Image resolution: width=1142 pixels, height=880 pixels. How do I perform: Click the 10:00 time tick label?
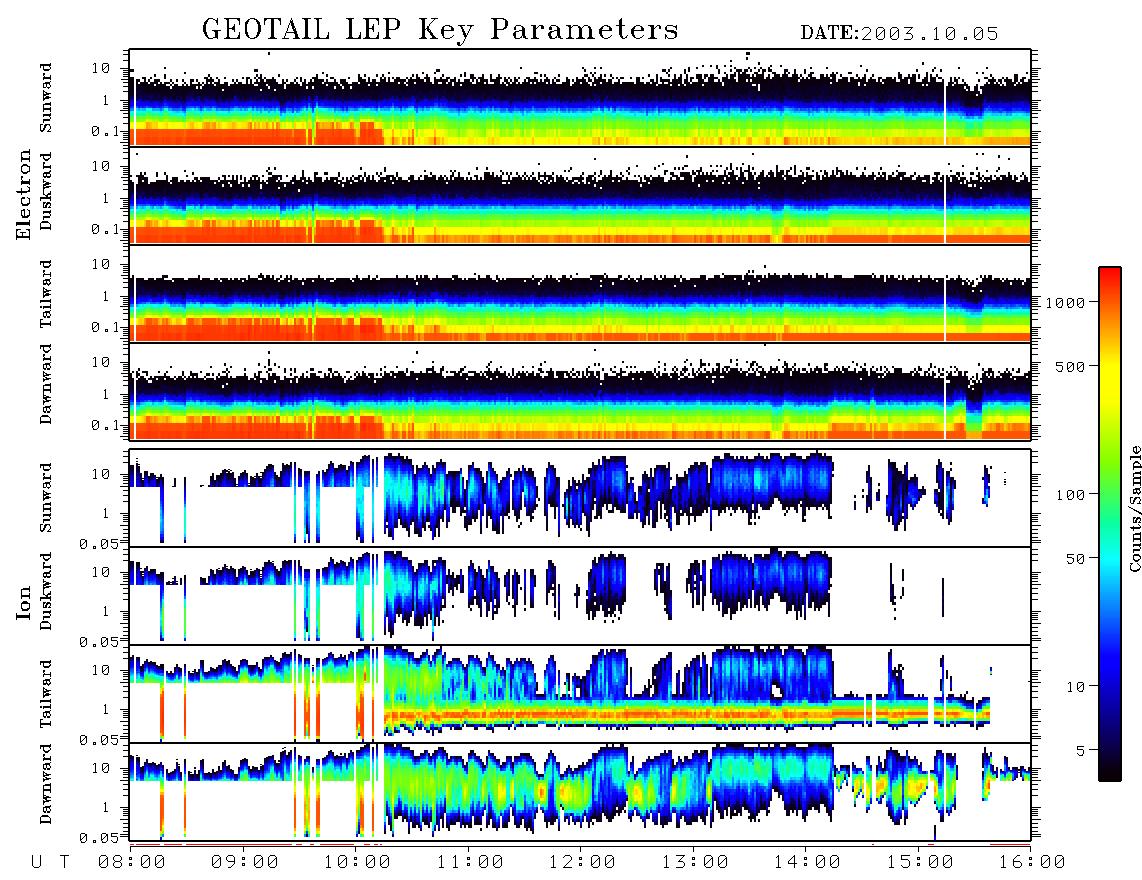point(357,862)
